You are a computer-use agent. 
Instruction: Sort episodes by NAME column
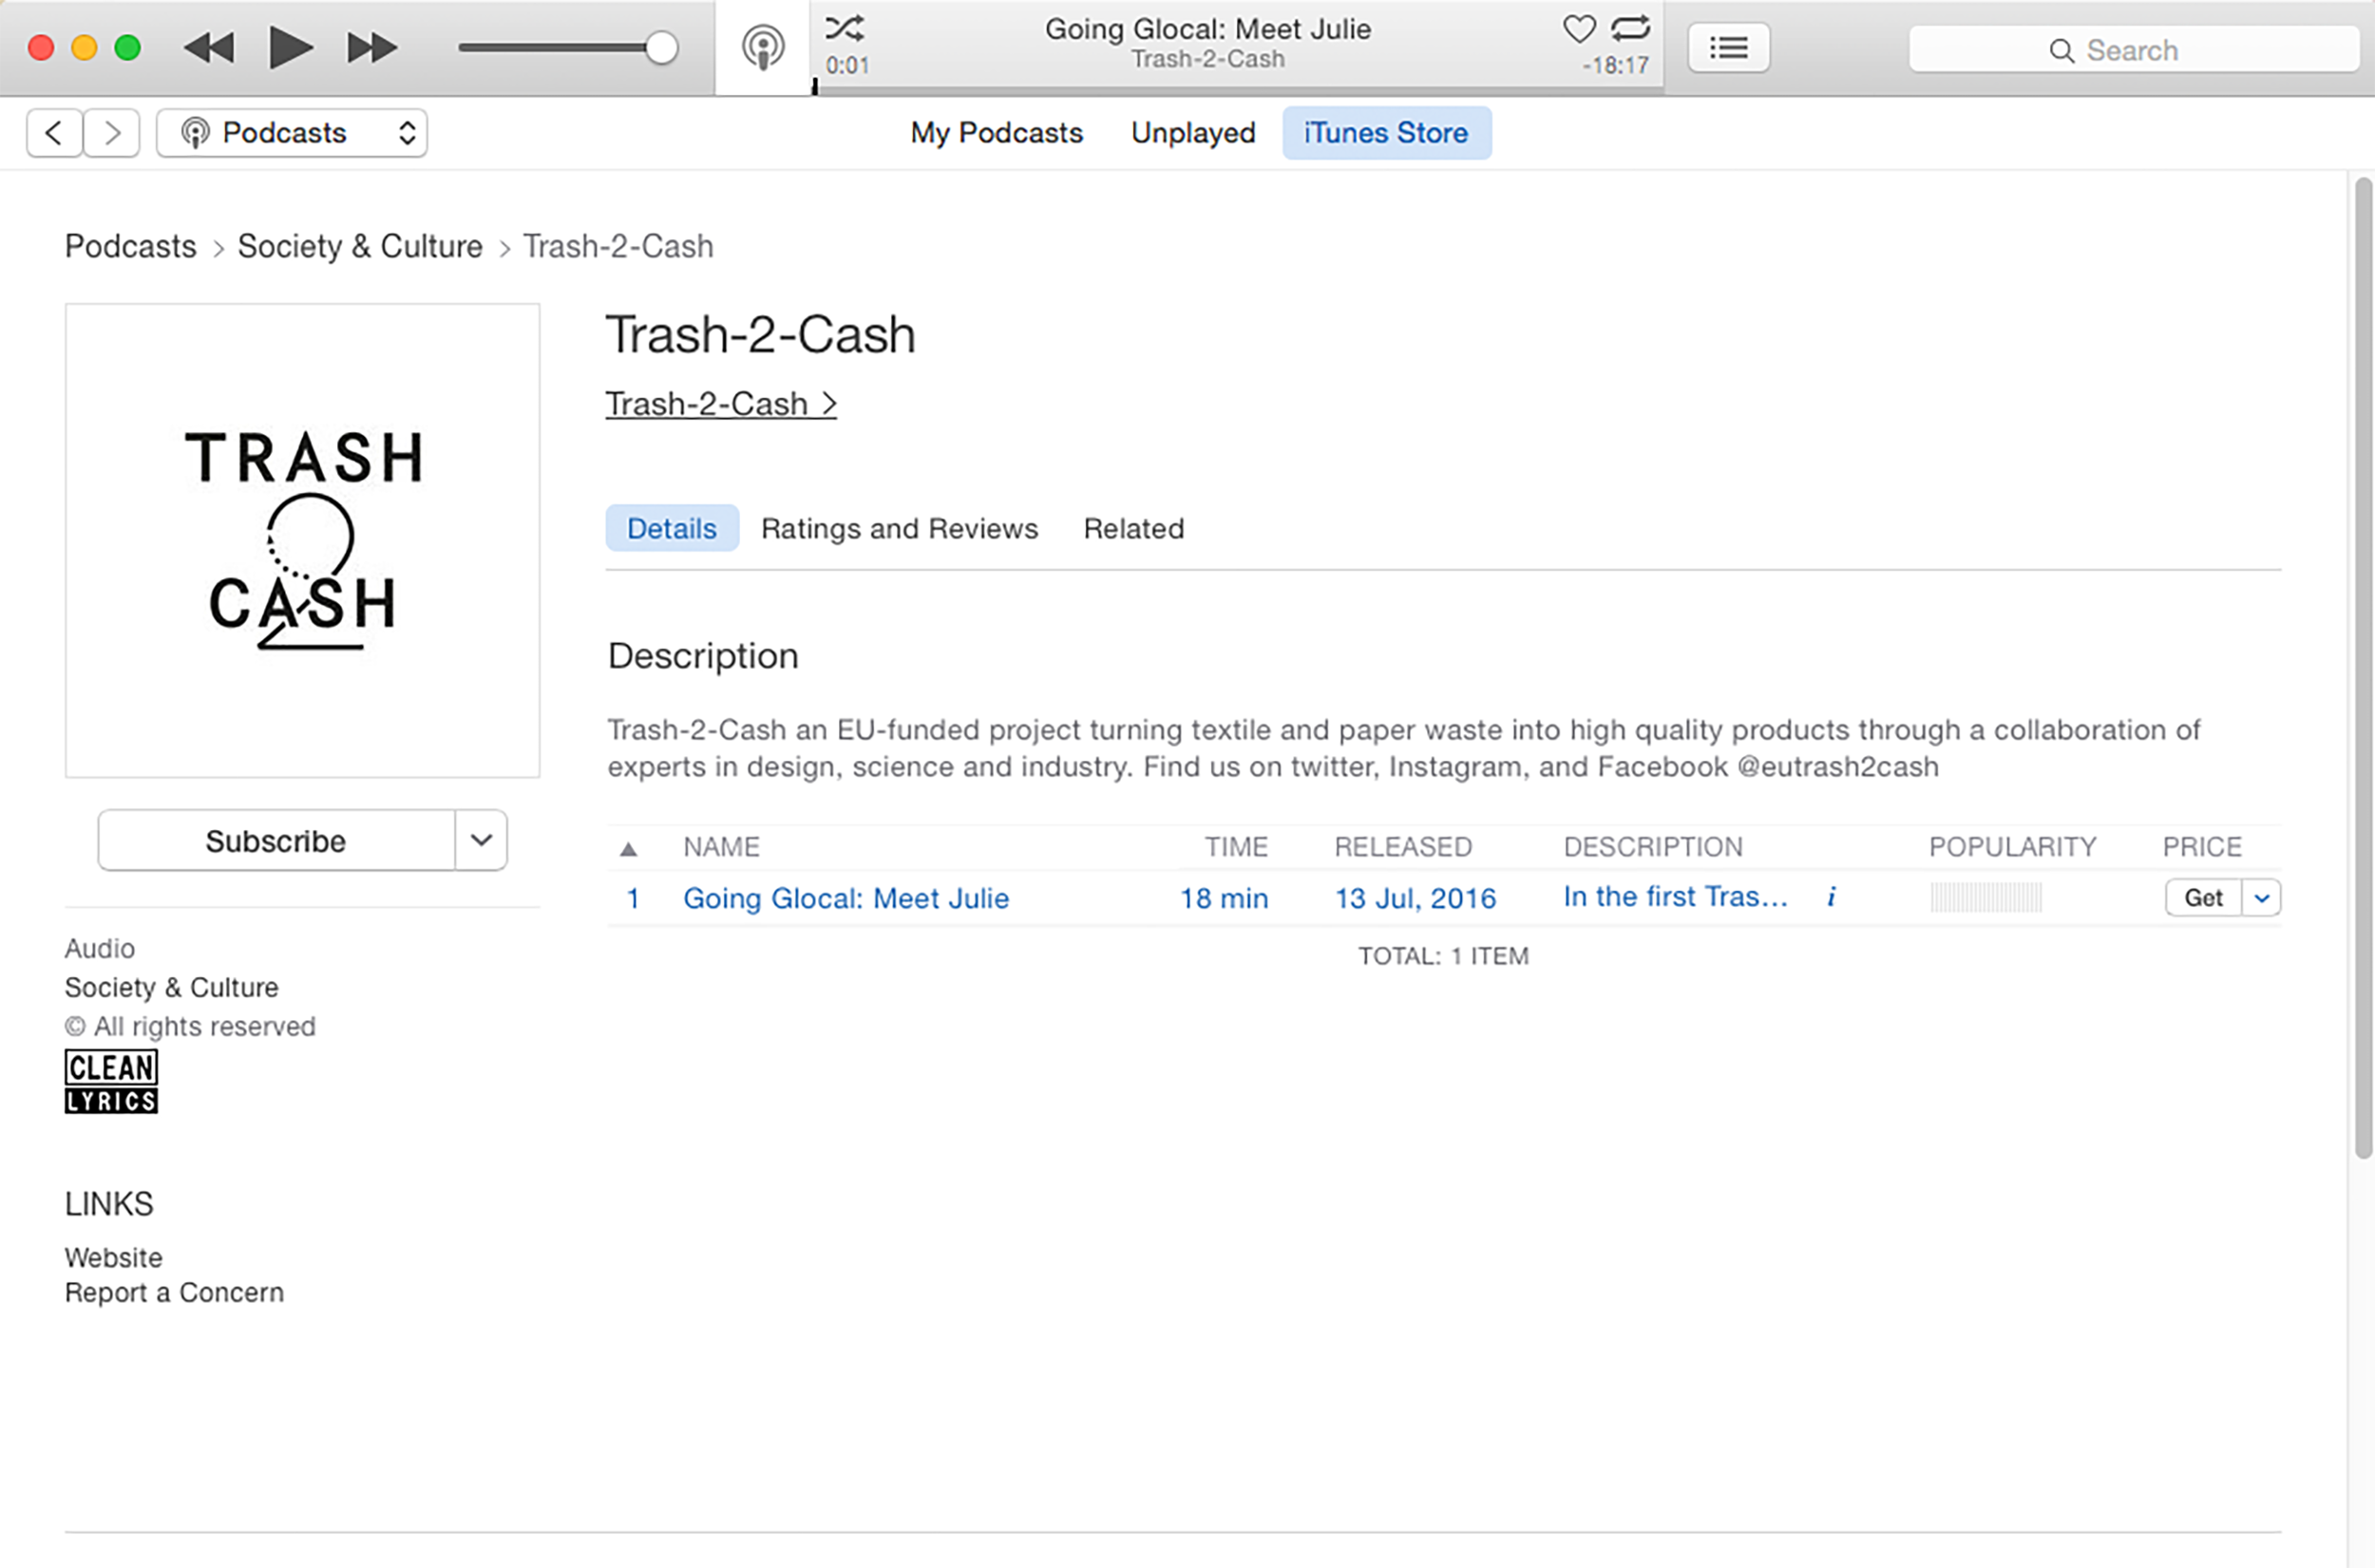tap(721, 847)
